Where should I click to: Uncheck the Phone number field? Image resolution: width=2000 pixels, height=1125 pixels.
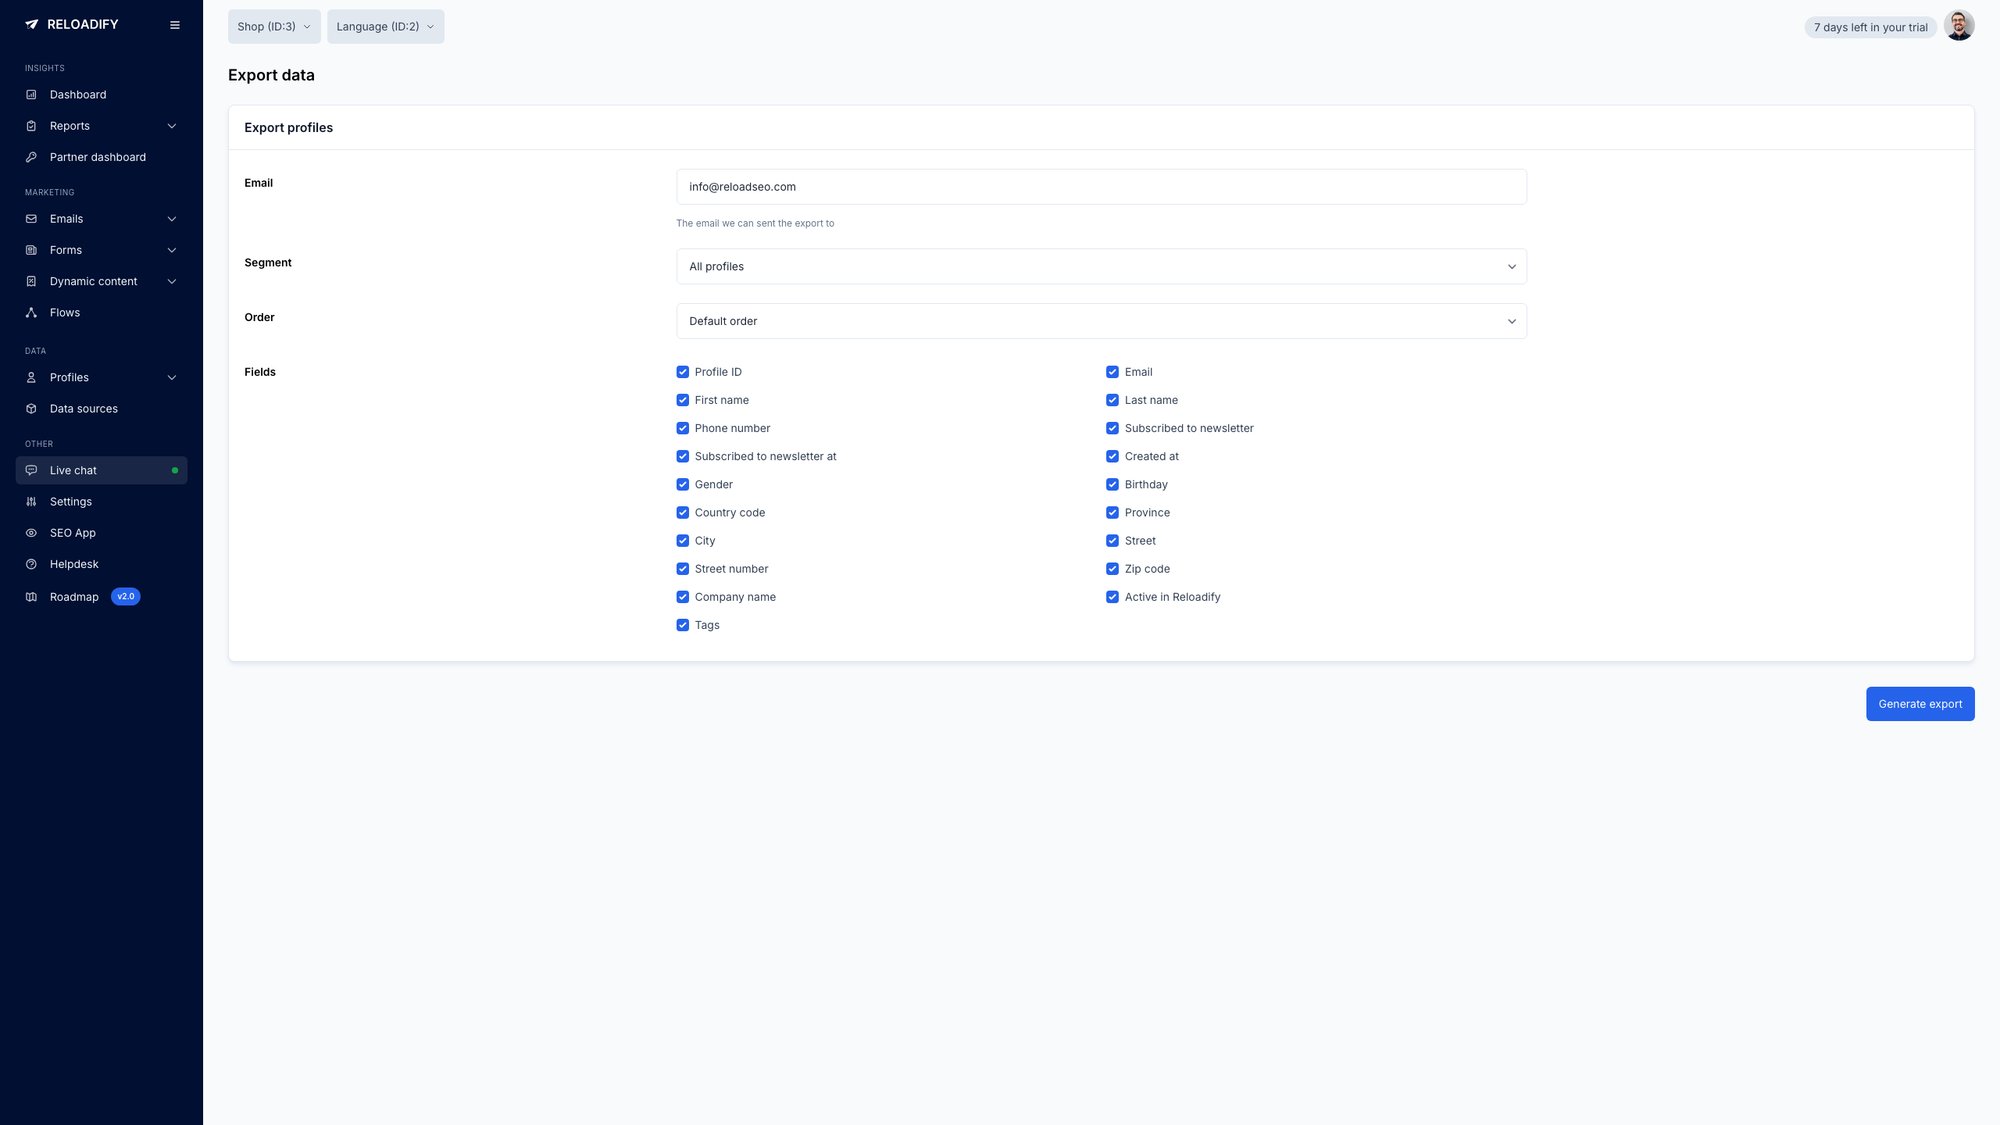[x=683, y=428]
